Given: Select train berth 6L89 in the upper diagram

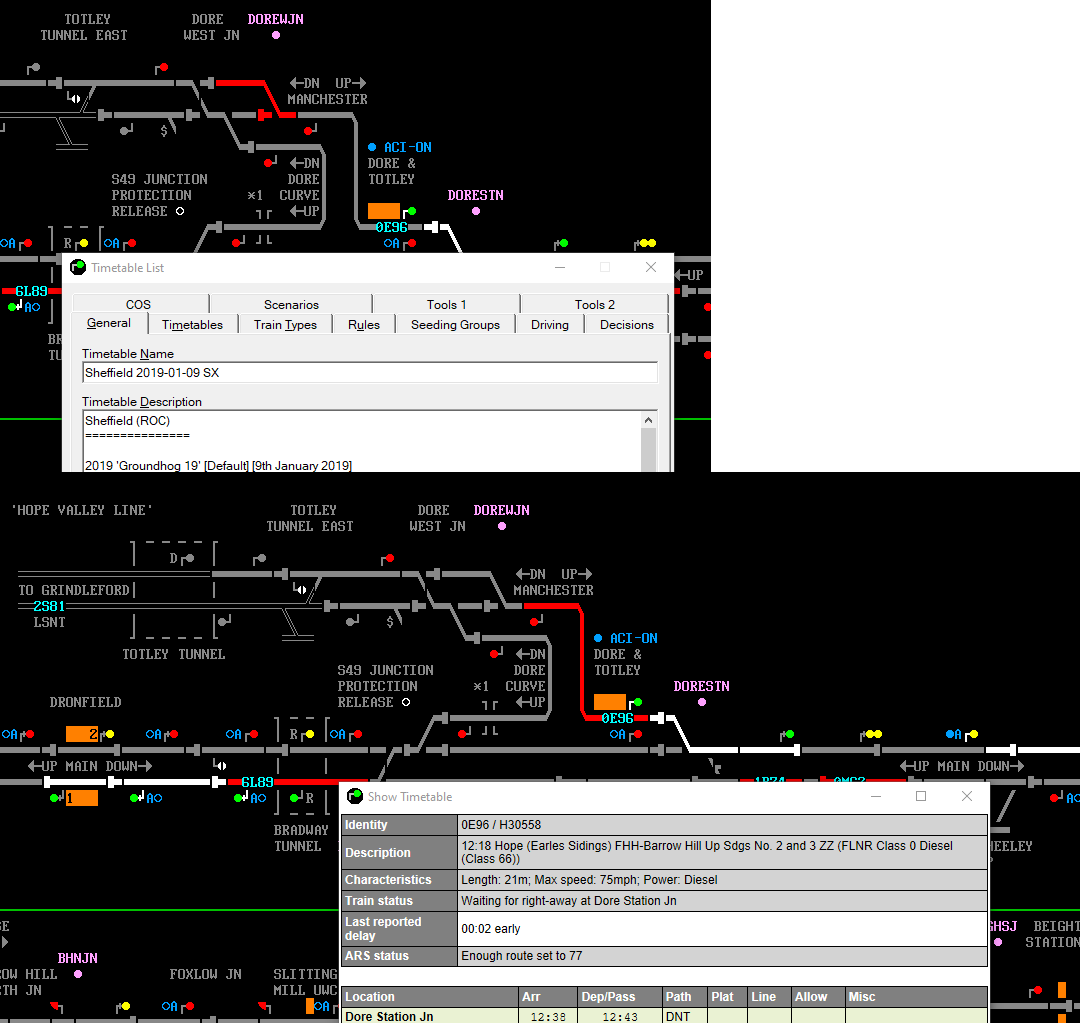Looking at the screenshot, I should 32,291.
